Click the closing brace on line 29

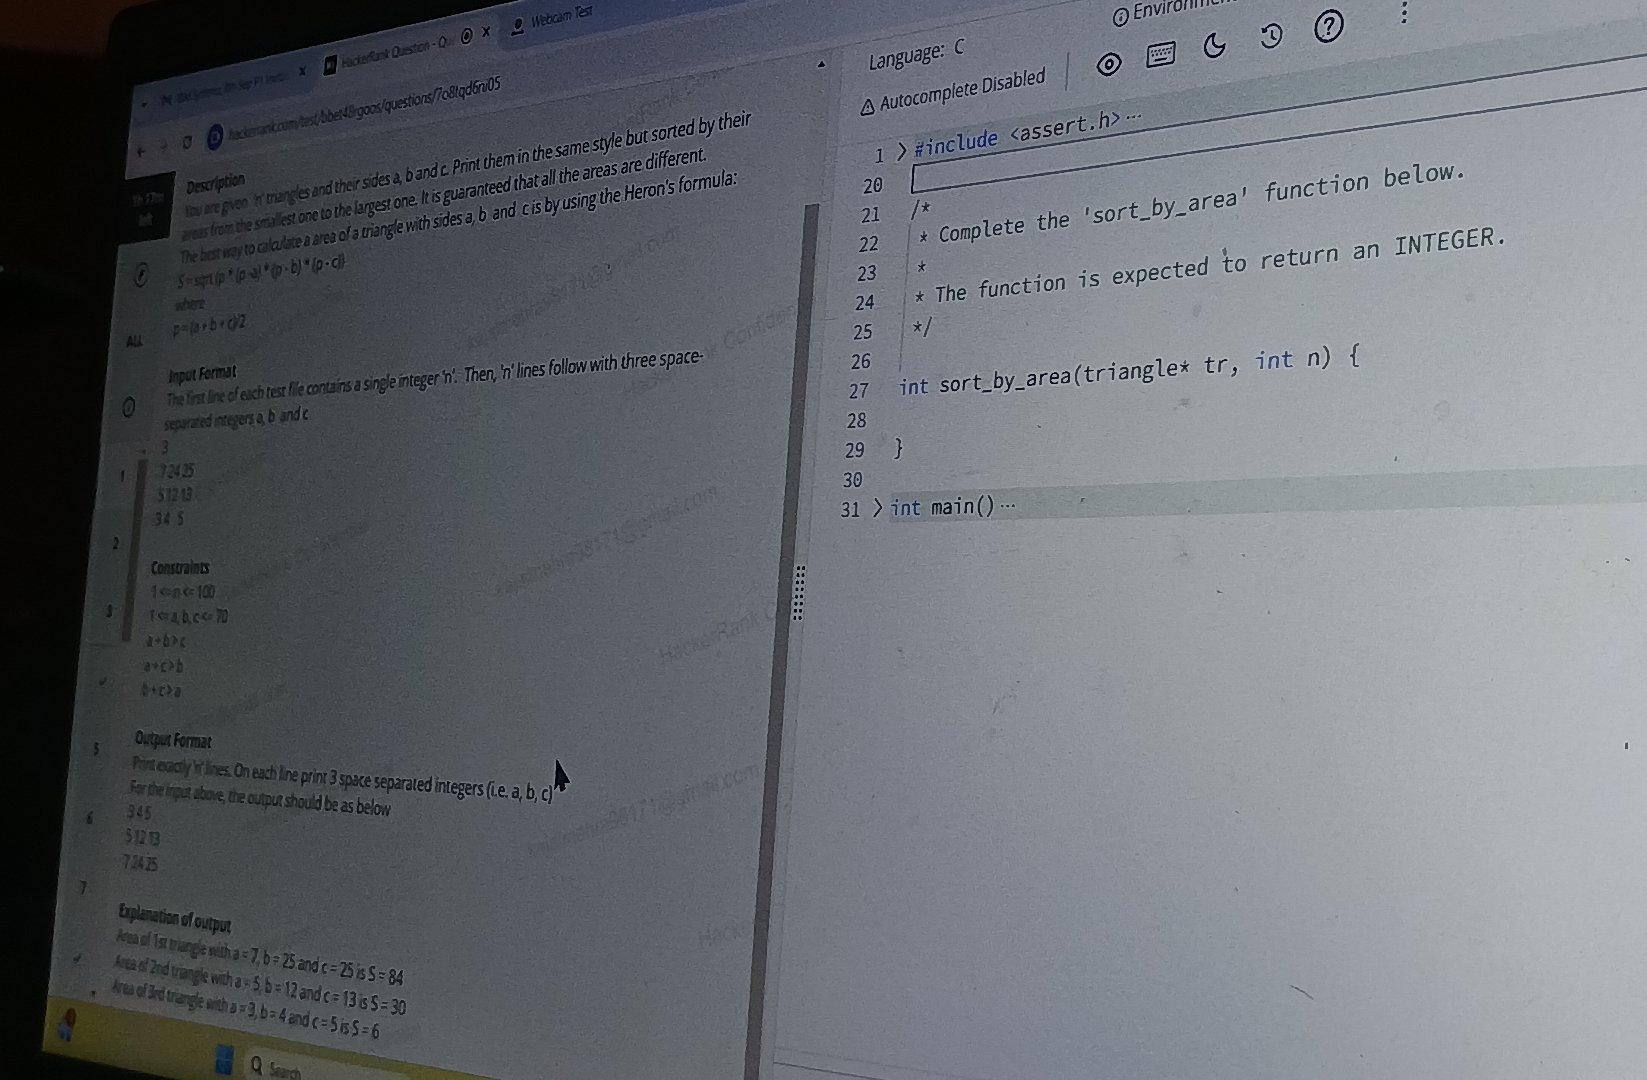coord(897,449)
